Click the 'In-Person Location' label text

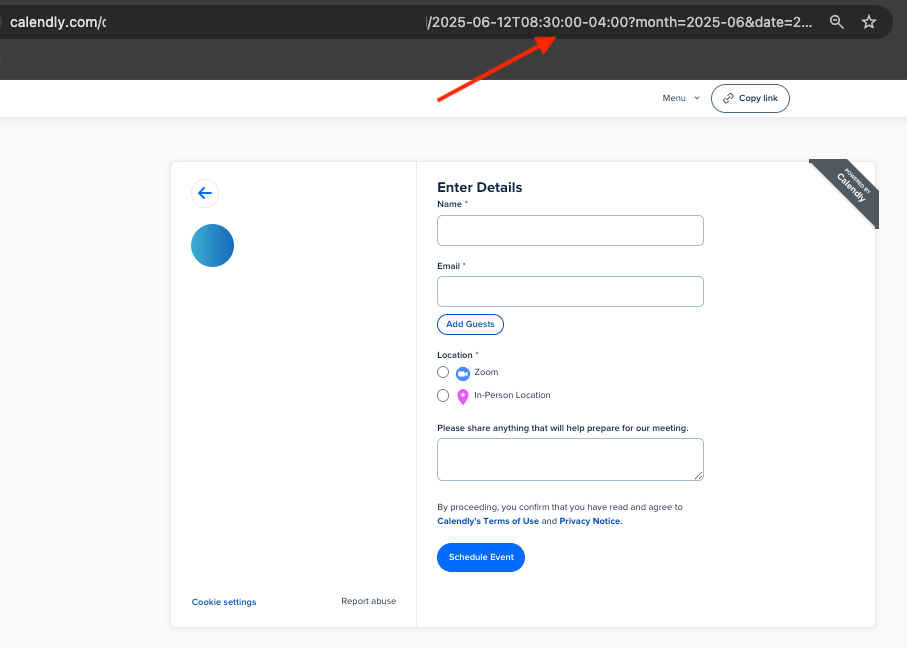(512, 395)
